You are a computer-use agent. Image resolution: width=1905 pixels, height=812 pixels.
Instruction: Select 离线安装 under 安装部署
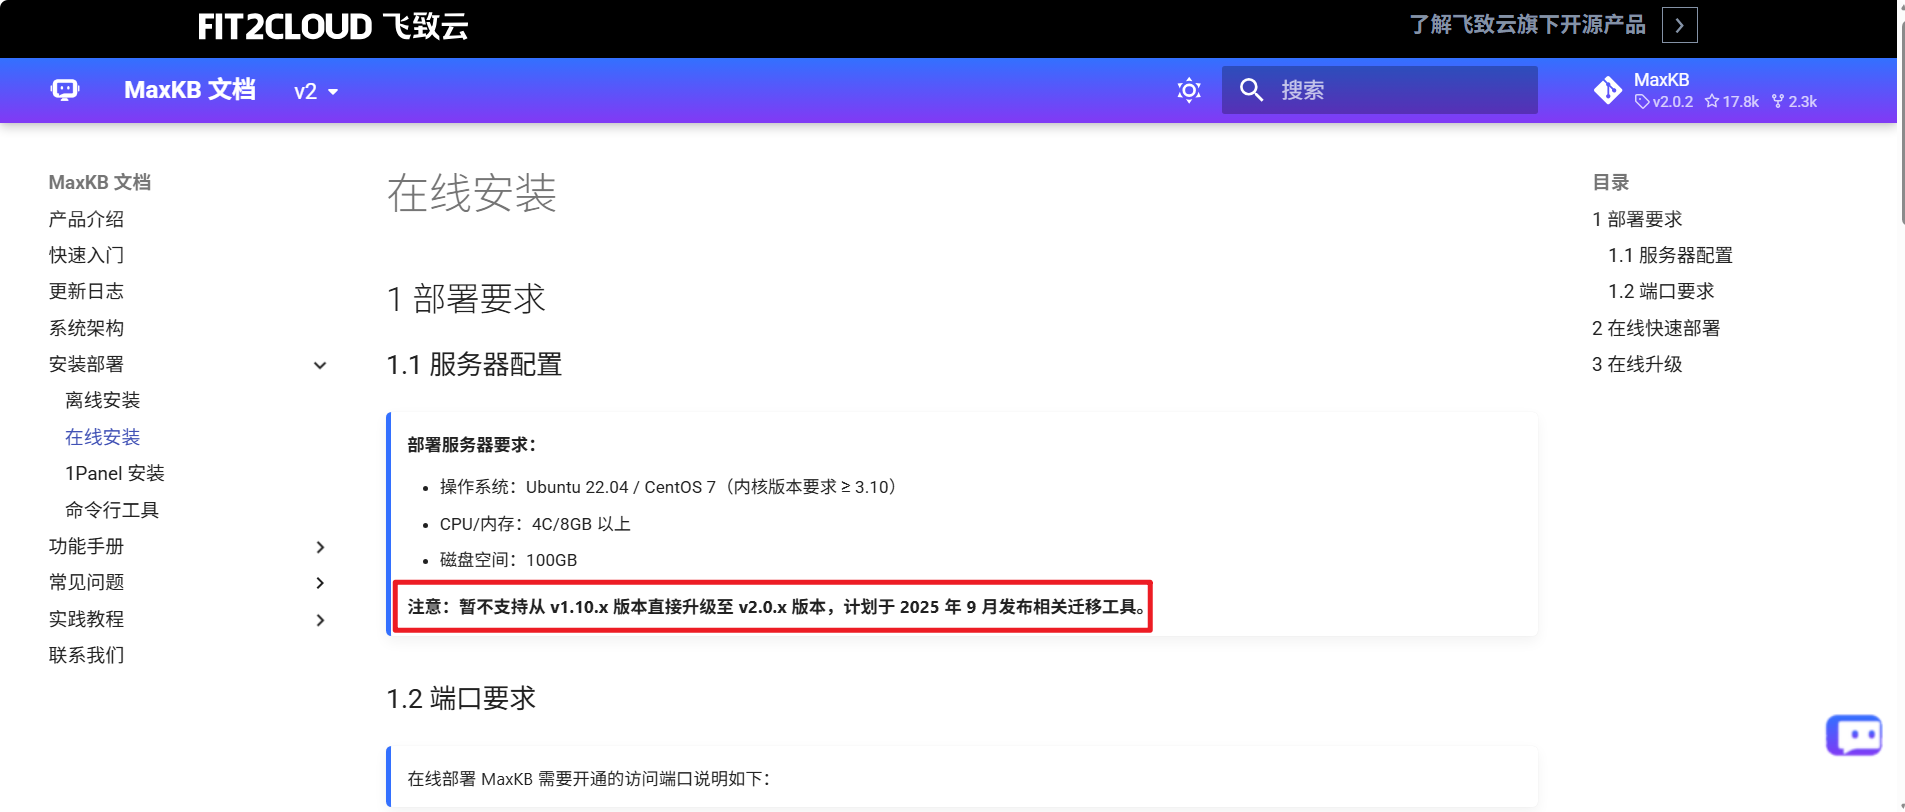pyautogui.click(x=102, y=400)
